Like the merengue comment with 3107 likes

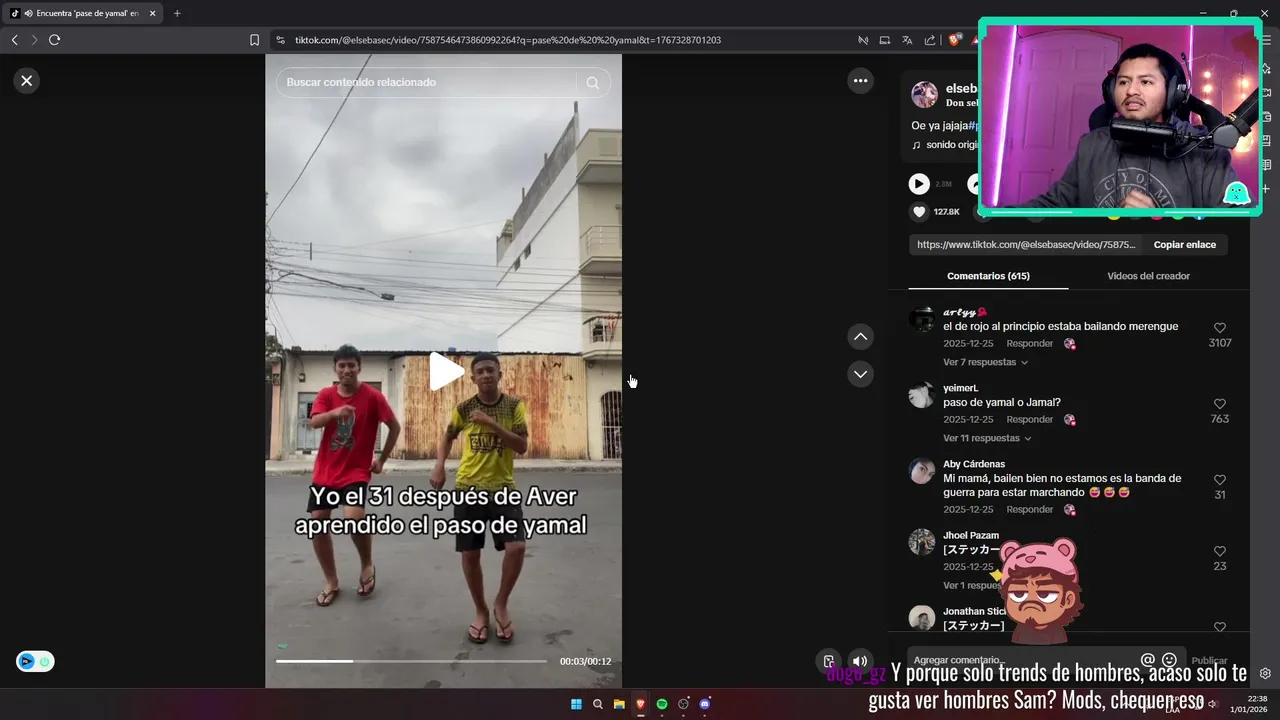[1220, 328]
